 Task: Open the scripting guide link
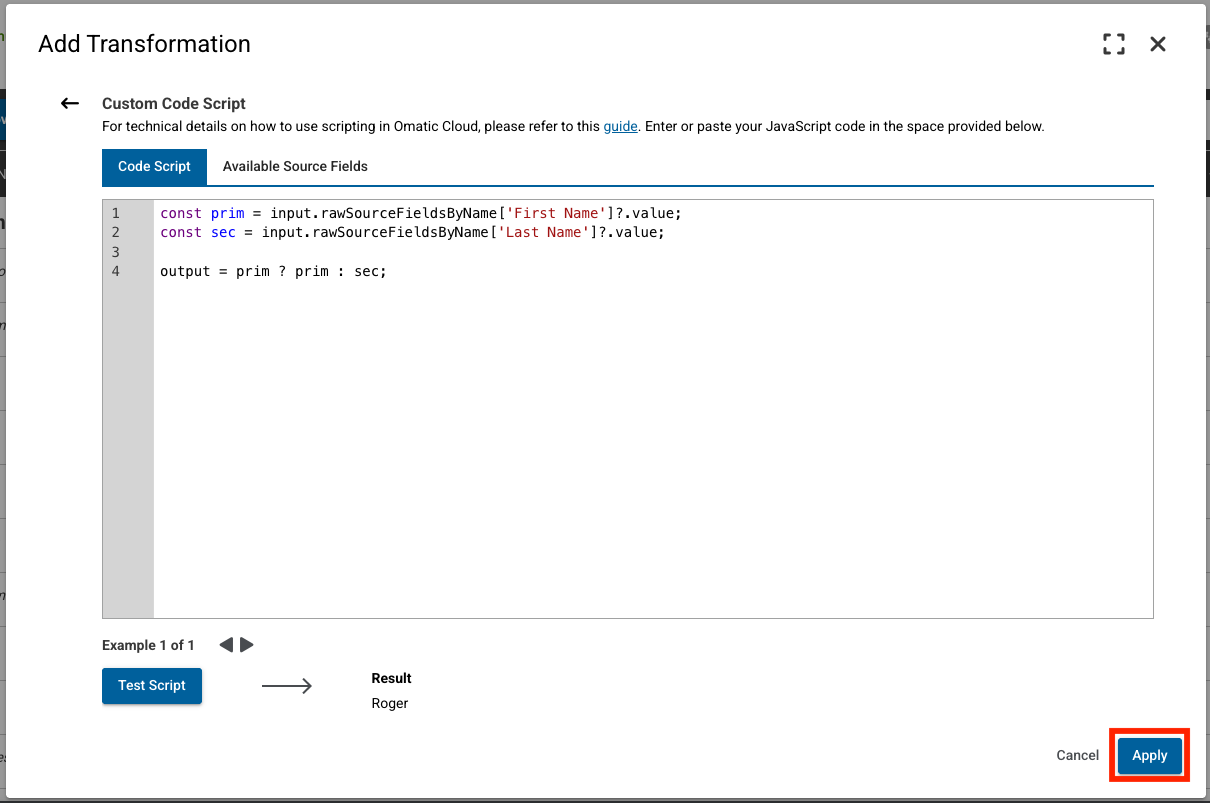[620, 127]
